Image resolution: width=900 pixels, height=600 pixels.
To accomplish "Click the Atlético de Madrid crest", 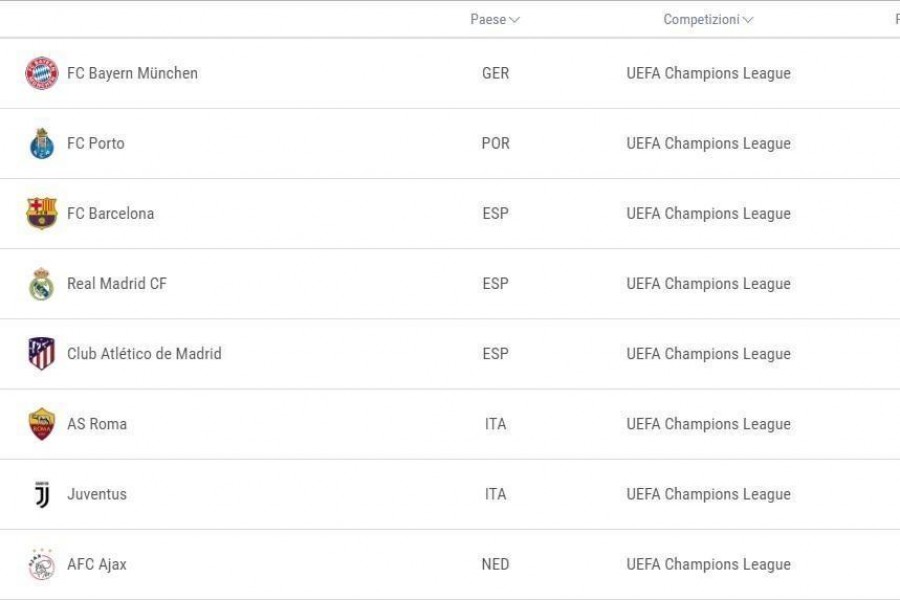I will (42, 354).
